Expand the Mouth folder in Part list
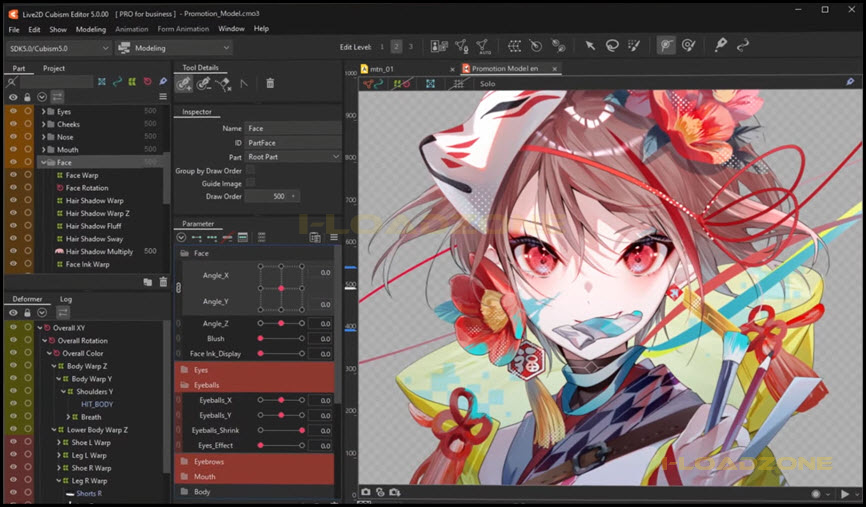The width and height of the screenshot is (866, 507). pos(44,149)
